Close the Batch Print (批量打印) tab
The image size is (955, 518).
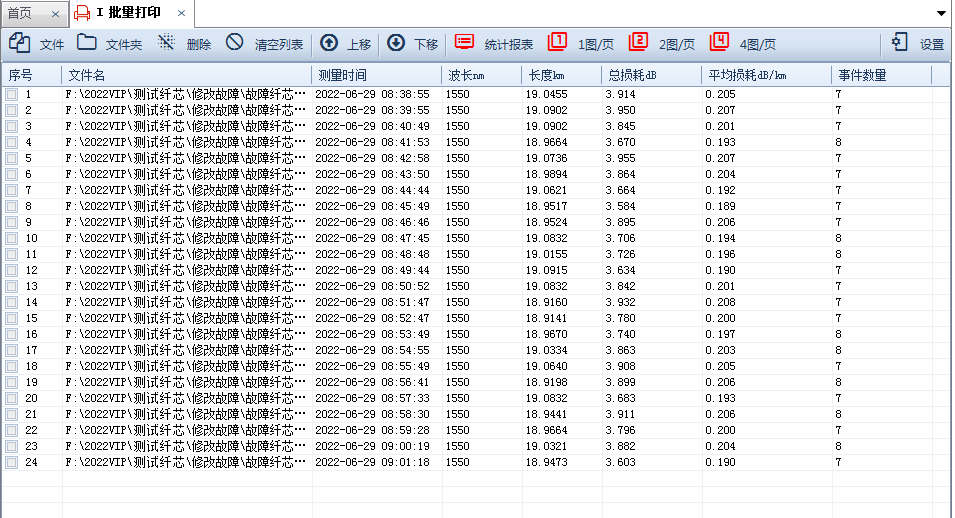coord(180,14)
